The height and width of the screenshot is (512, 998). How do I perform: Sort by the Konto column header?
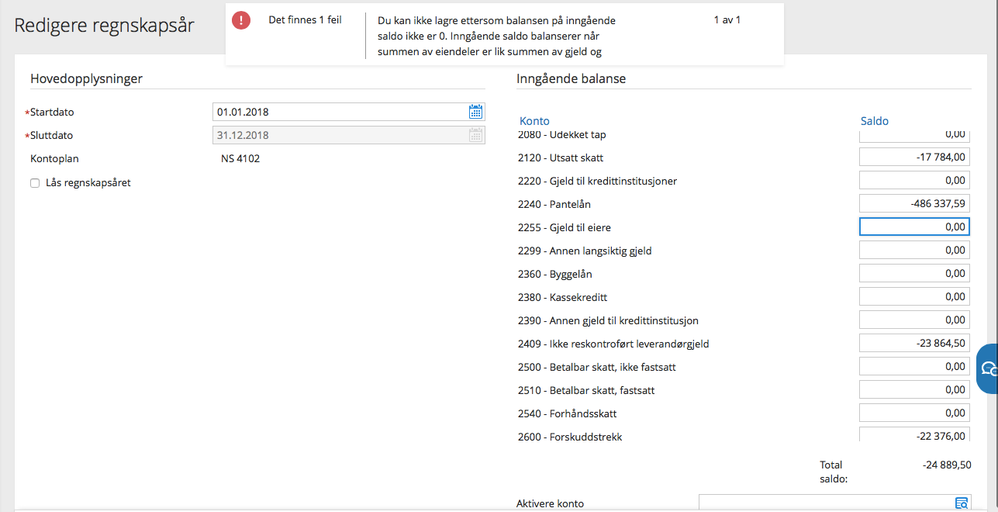(x=534, y=121)
